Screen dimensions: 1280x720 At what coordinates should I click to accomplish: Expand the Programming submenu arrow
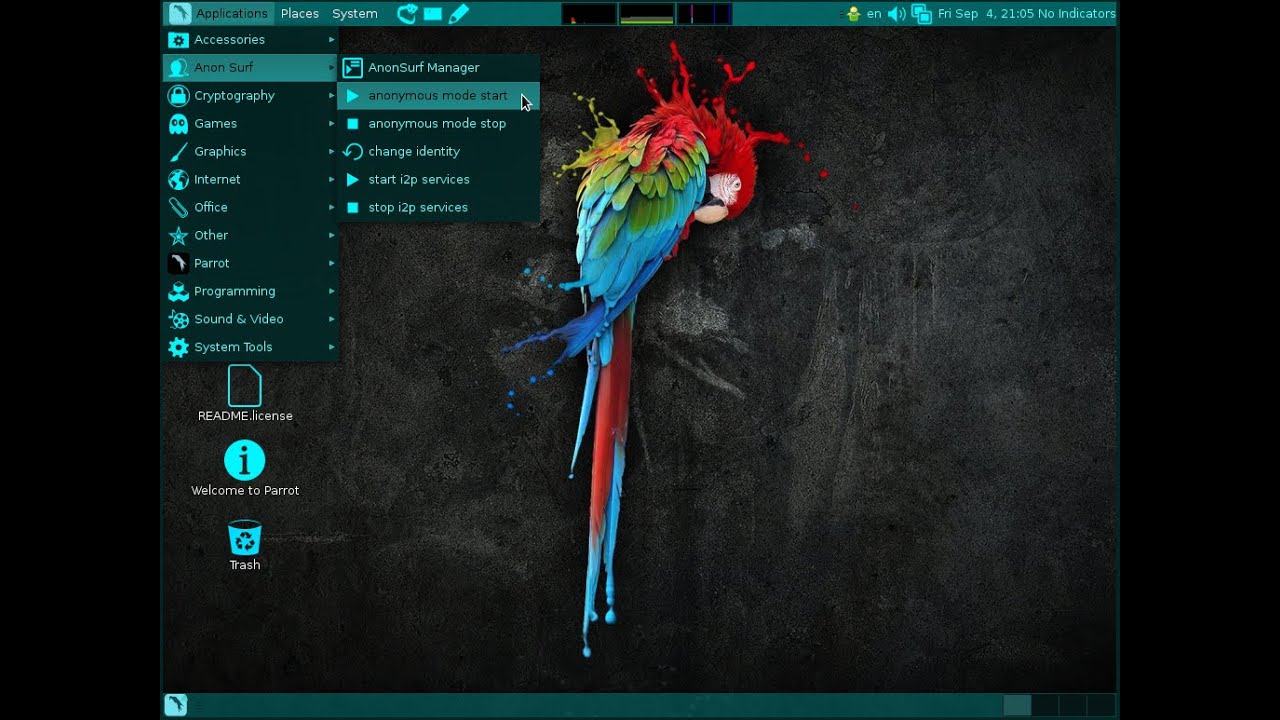coord(332,292)
